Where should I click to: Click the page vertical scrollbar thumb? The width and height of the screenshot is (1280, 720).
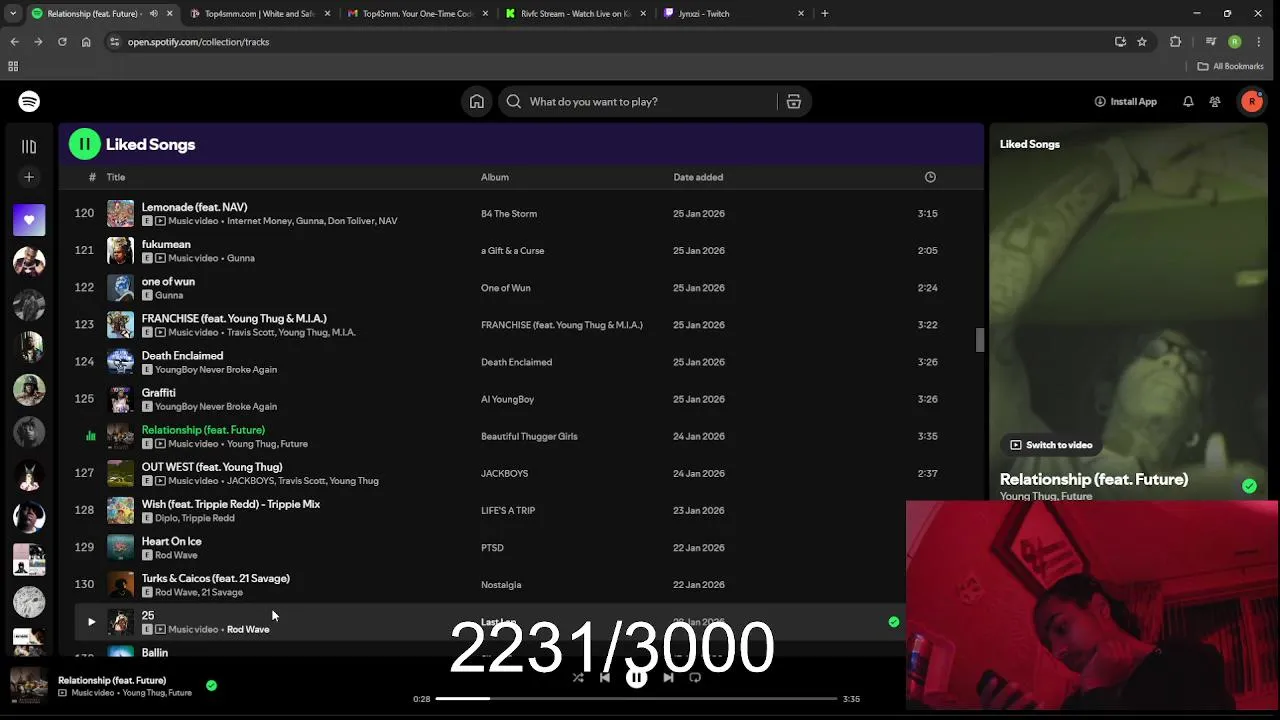(x=980, y=340)
